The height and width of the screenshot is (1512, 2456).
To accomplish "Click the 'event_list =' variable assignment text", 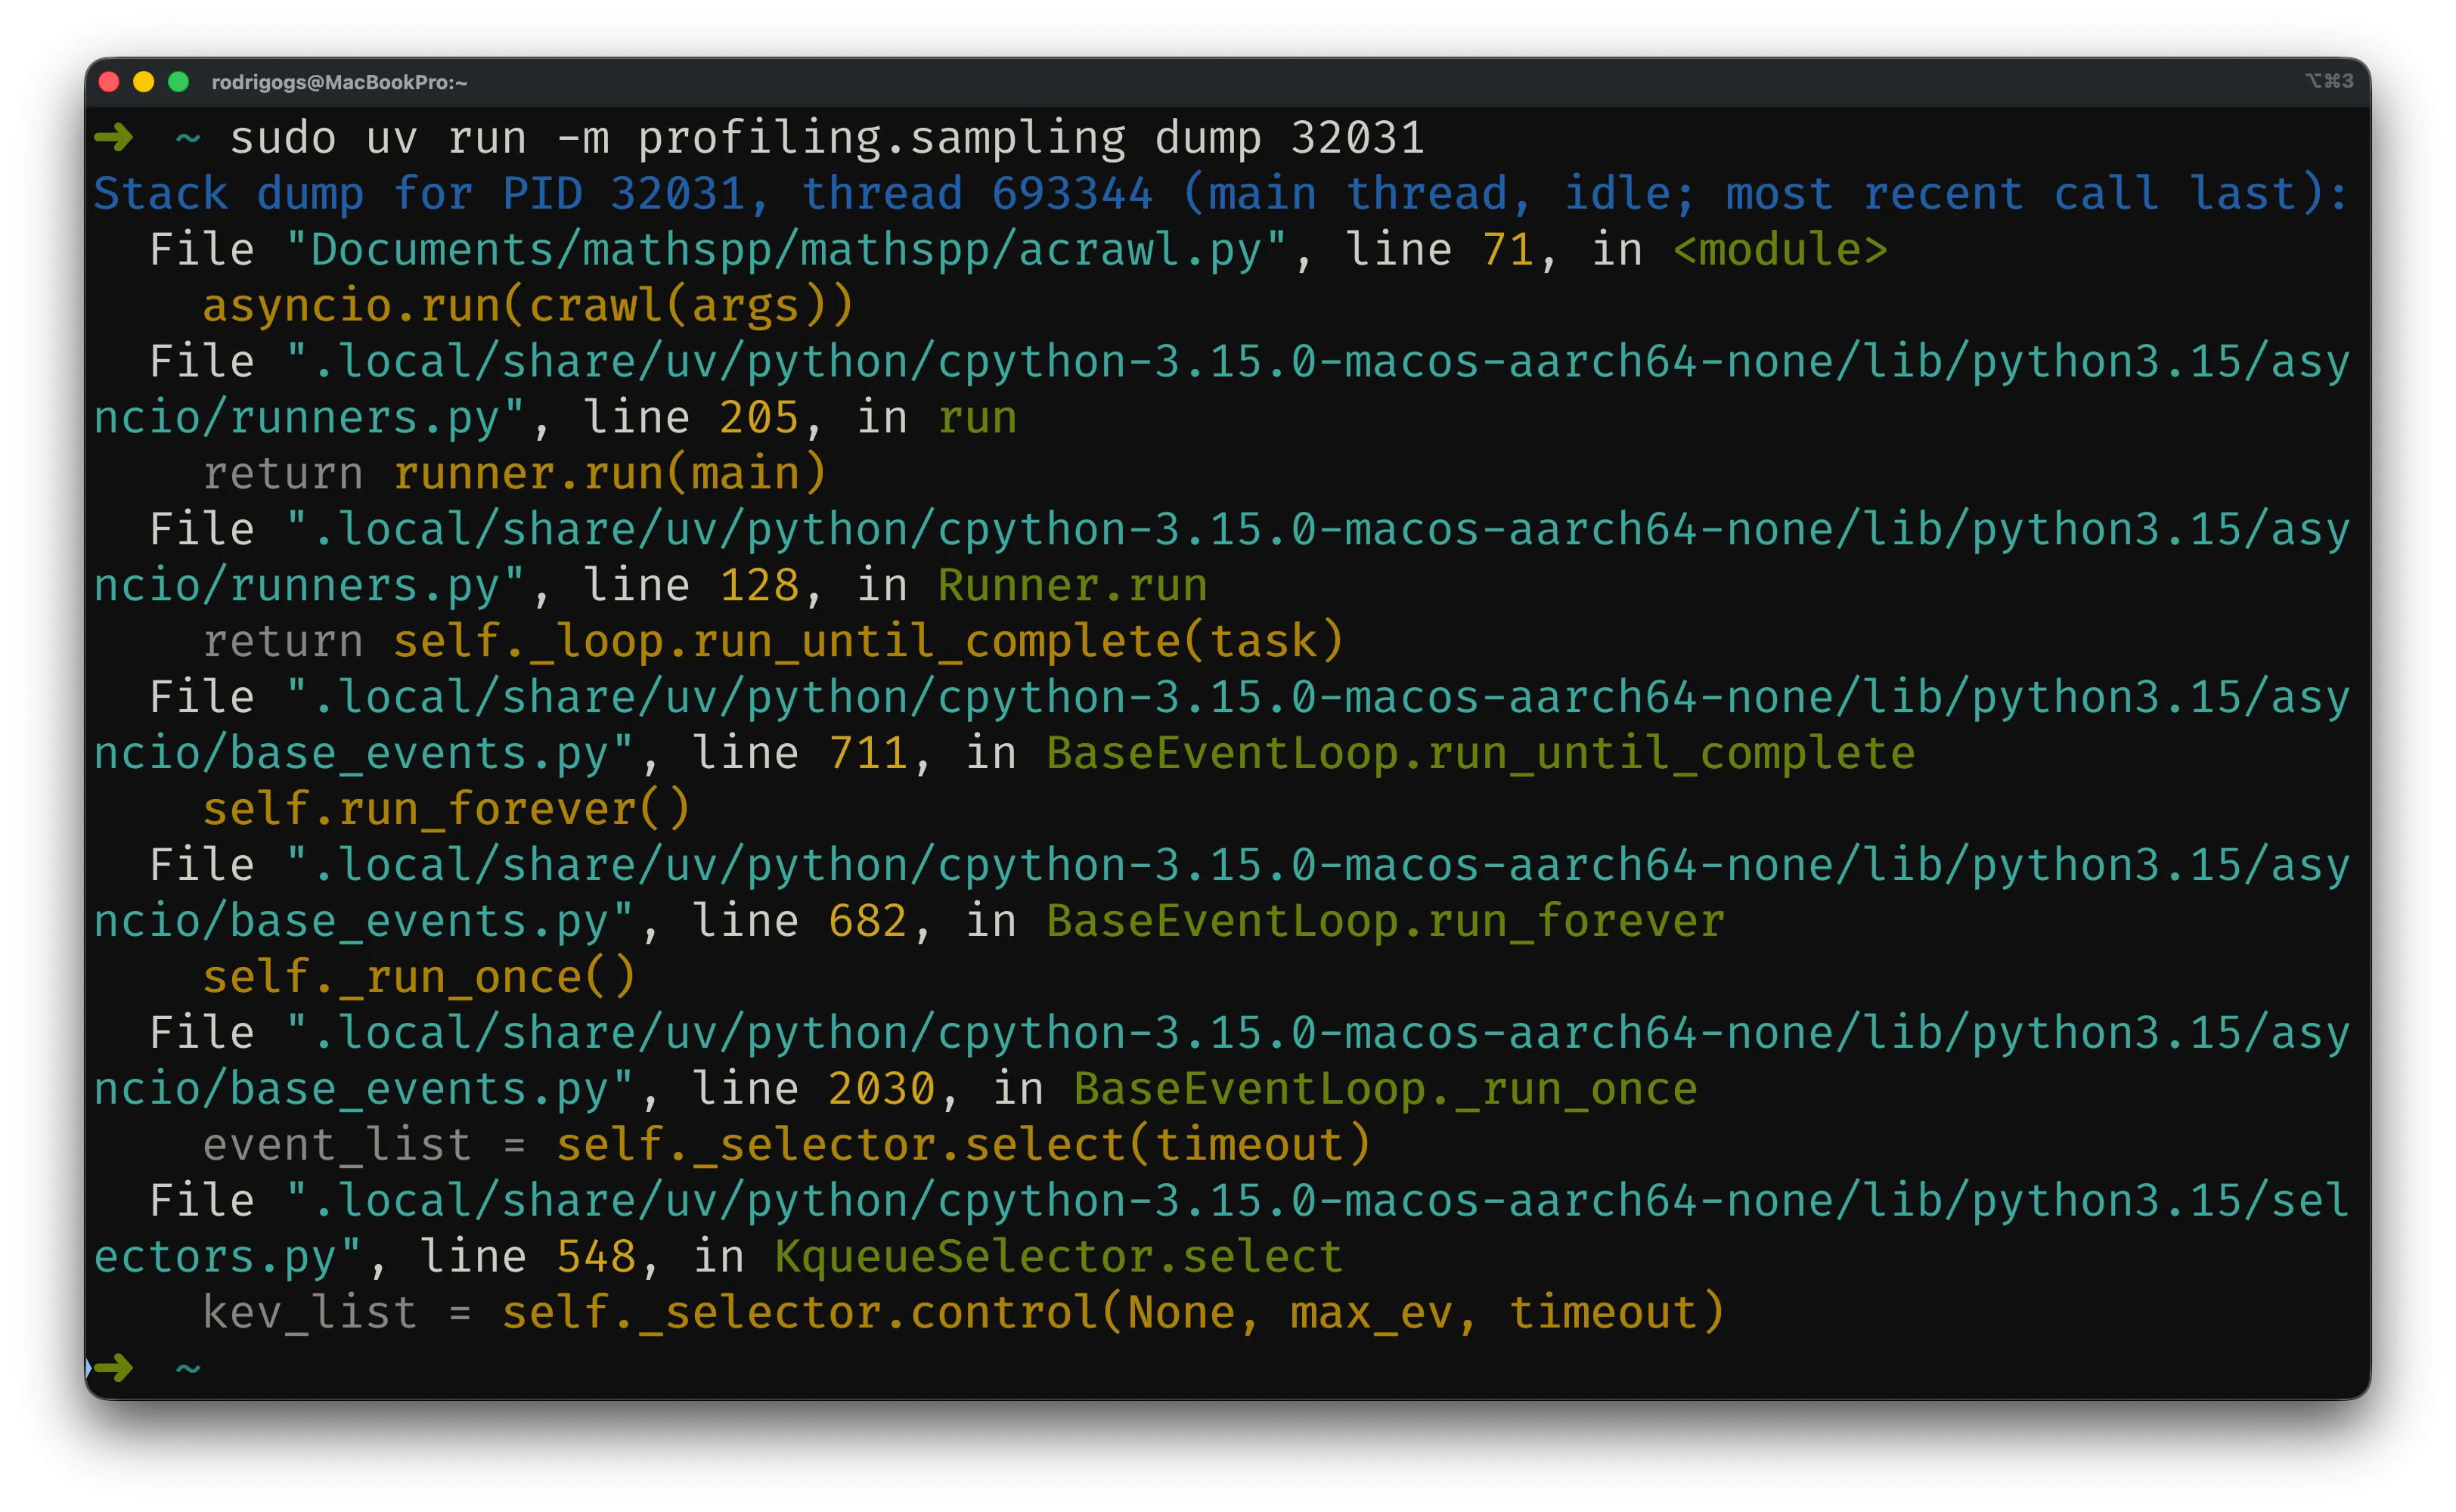I will 364,1146.
